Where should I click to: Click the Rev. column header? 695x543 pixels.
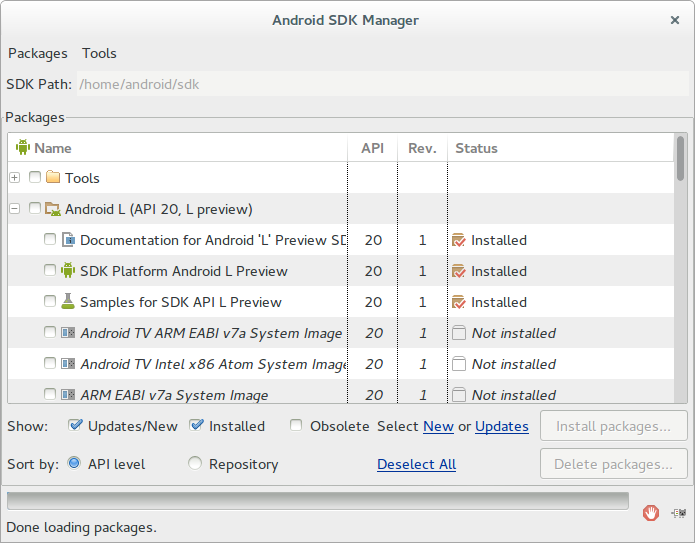click(x=422, y=148)
